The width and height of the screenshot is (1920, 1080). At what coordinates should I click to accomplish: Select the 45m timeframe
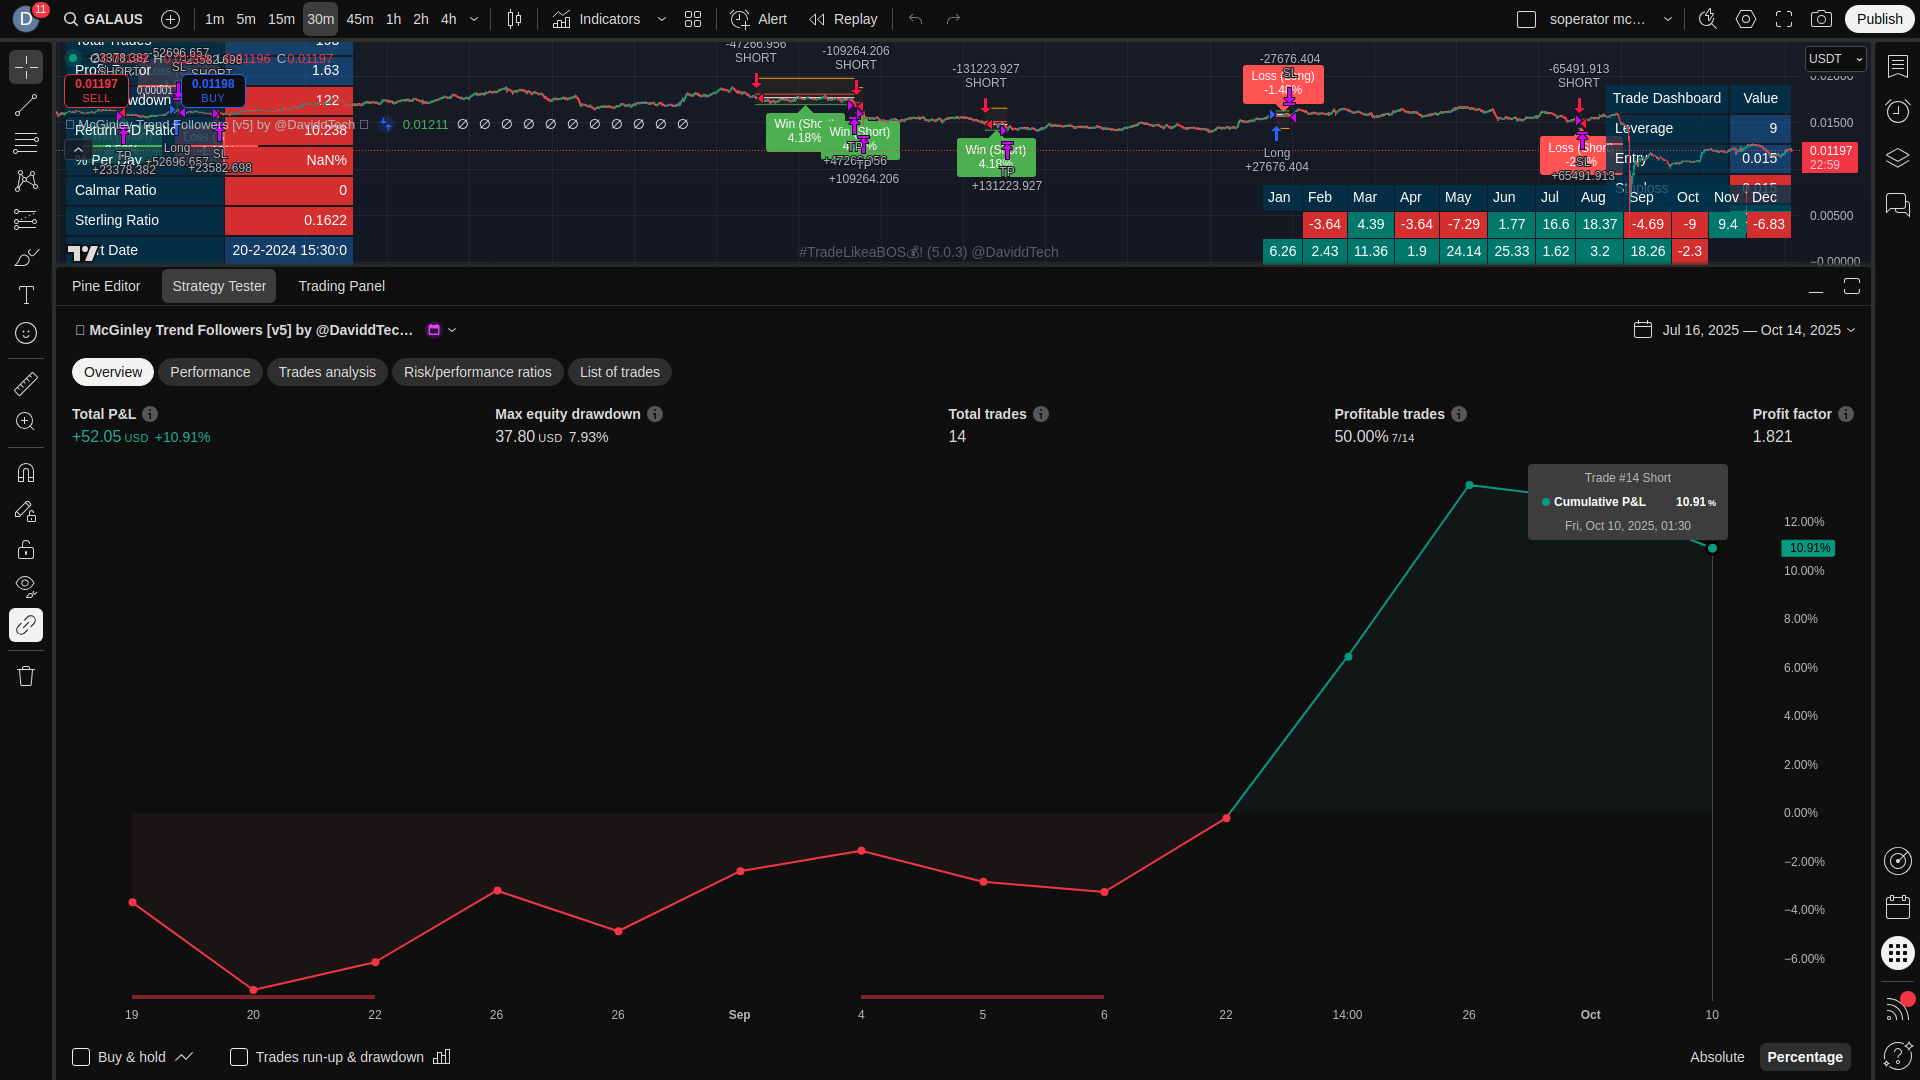[x=359, y=19]
